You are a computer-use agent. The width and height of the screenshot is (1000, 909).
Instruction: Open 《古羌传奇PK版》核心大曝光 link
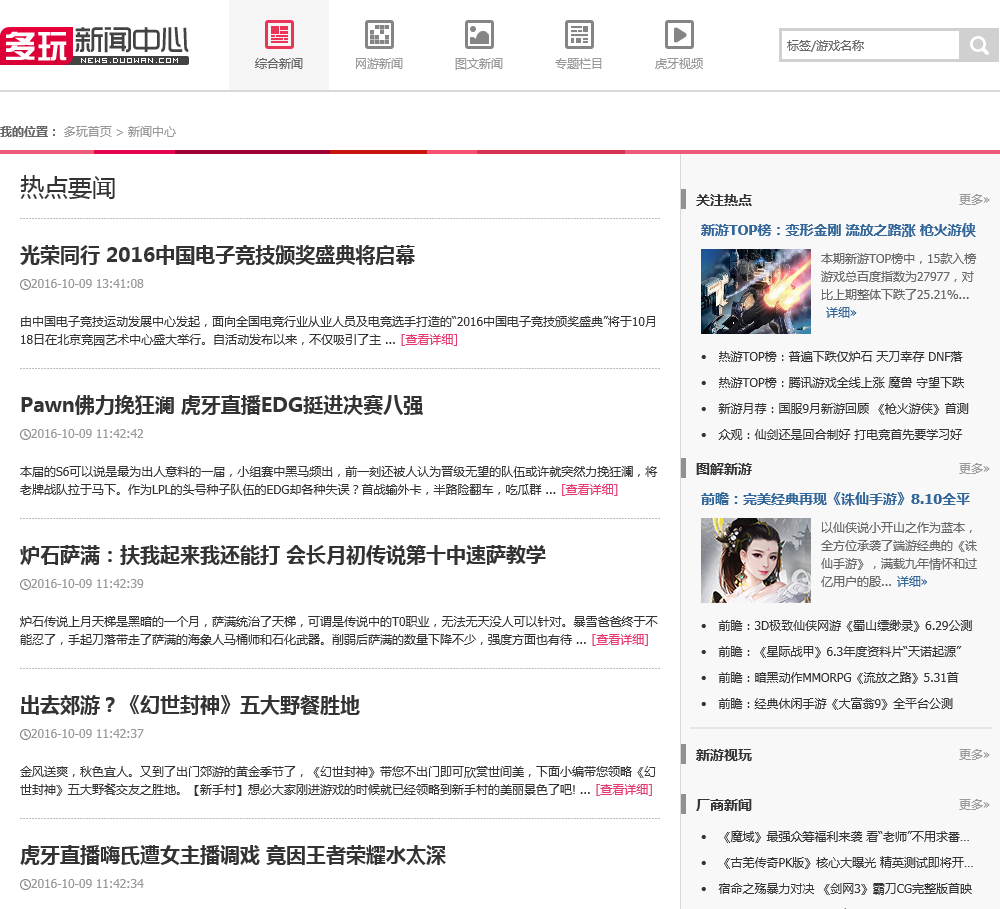(846, 863)
